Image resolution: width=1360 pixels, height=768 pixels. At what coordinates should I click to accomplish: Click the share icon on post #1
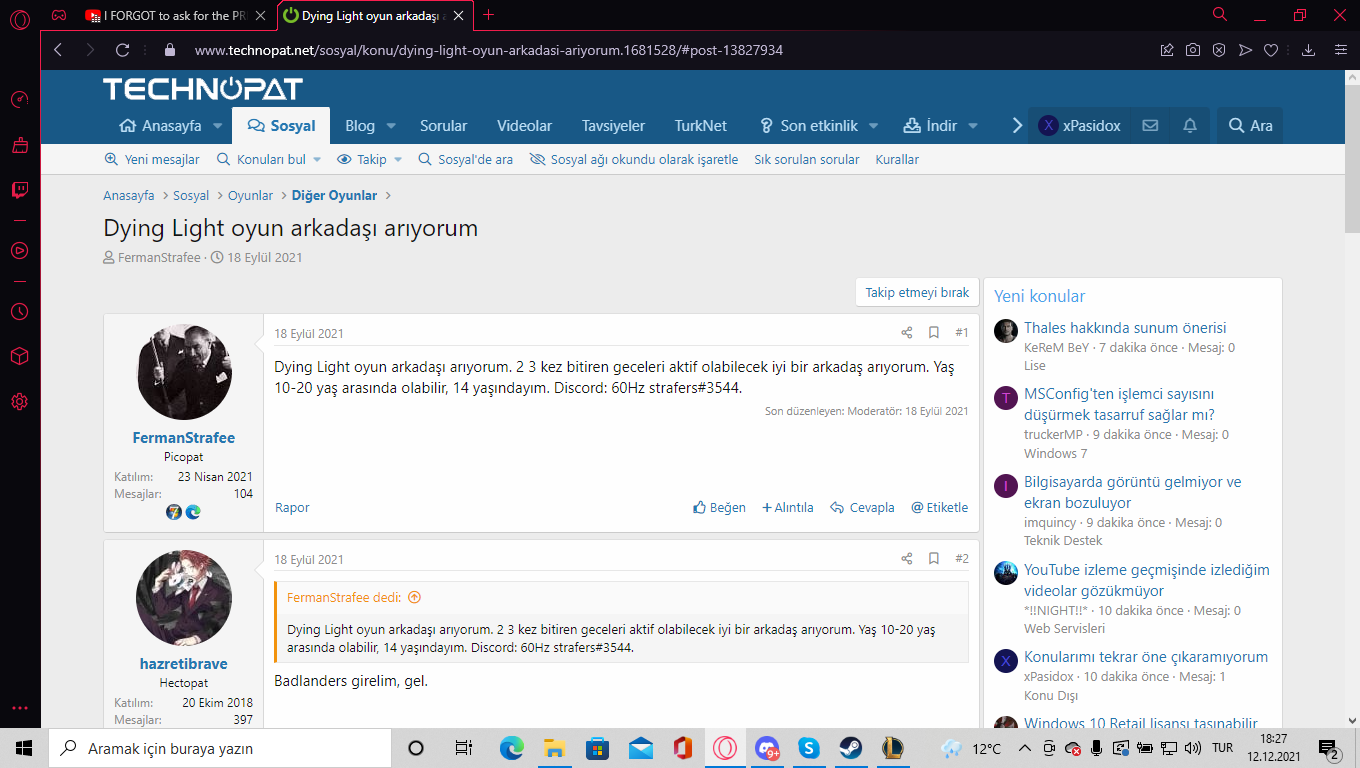point(907,333)
